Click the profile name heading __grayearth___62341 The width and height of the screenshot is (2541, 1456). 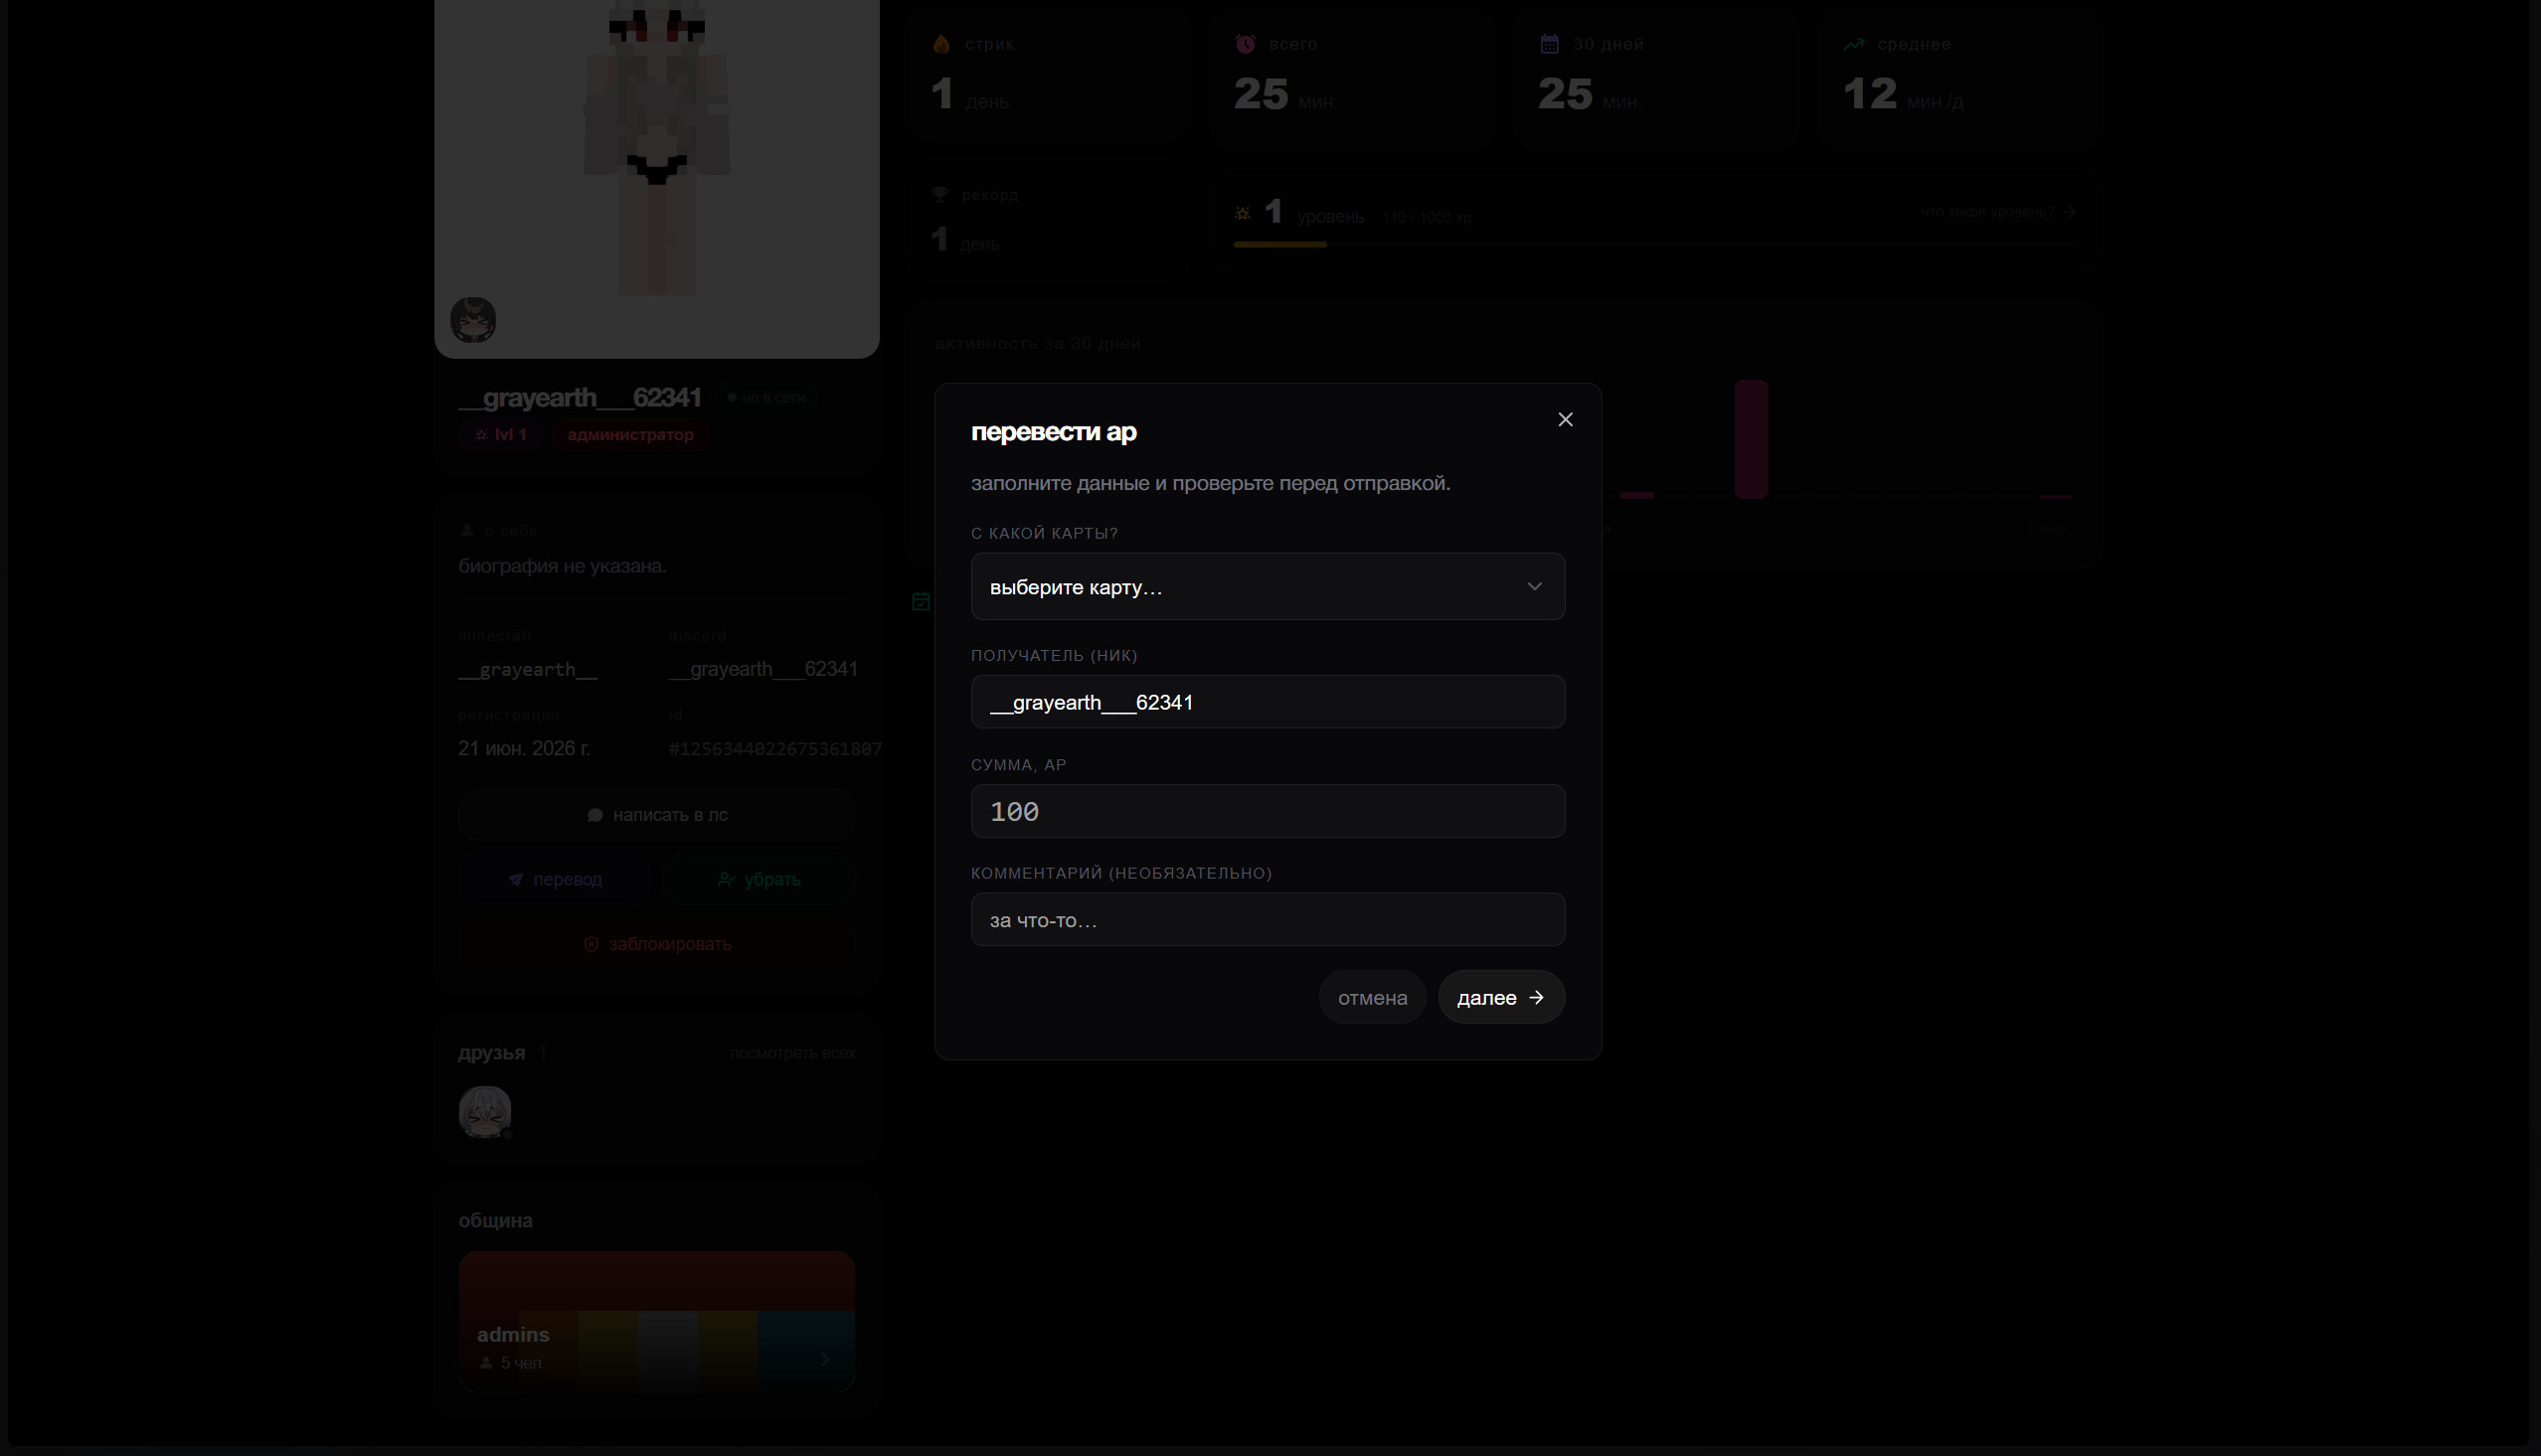click(580, 397)
